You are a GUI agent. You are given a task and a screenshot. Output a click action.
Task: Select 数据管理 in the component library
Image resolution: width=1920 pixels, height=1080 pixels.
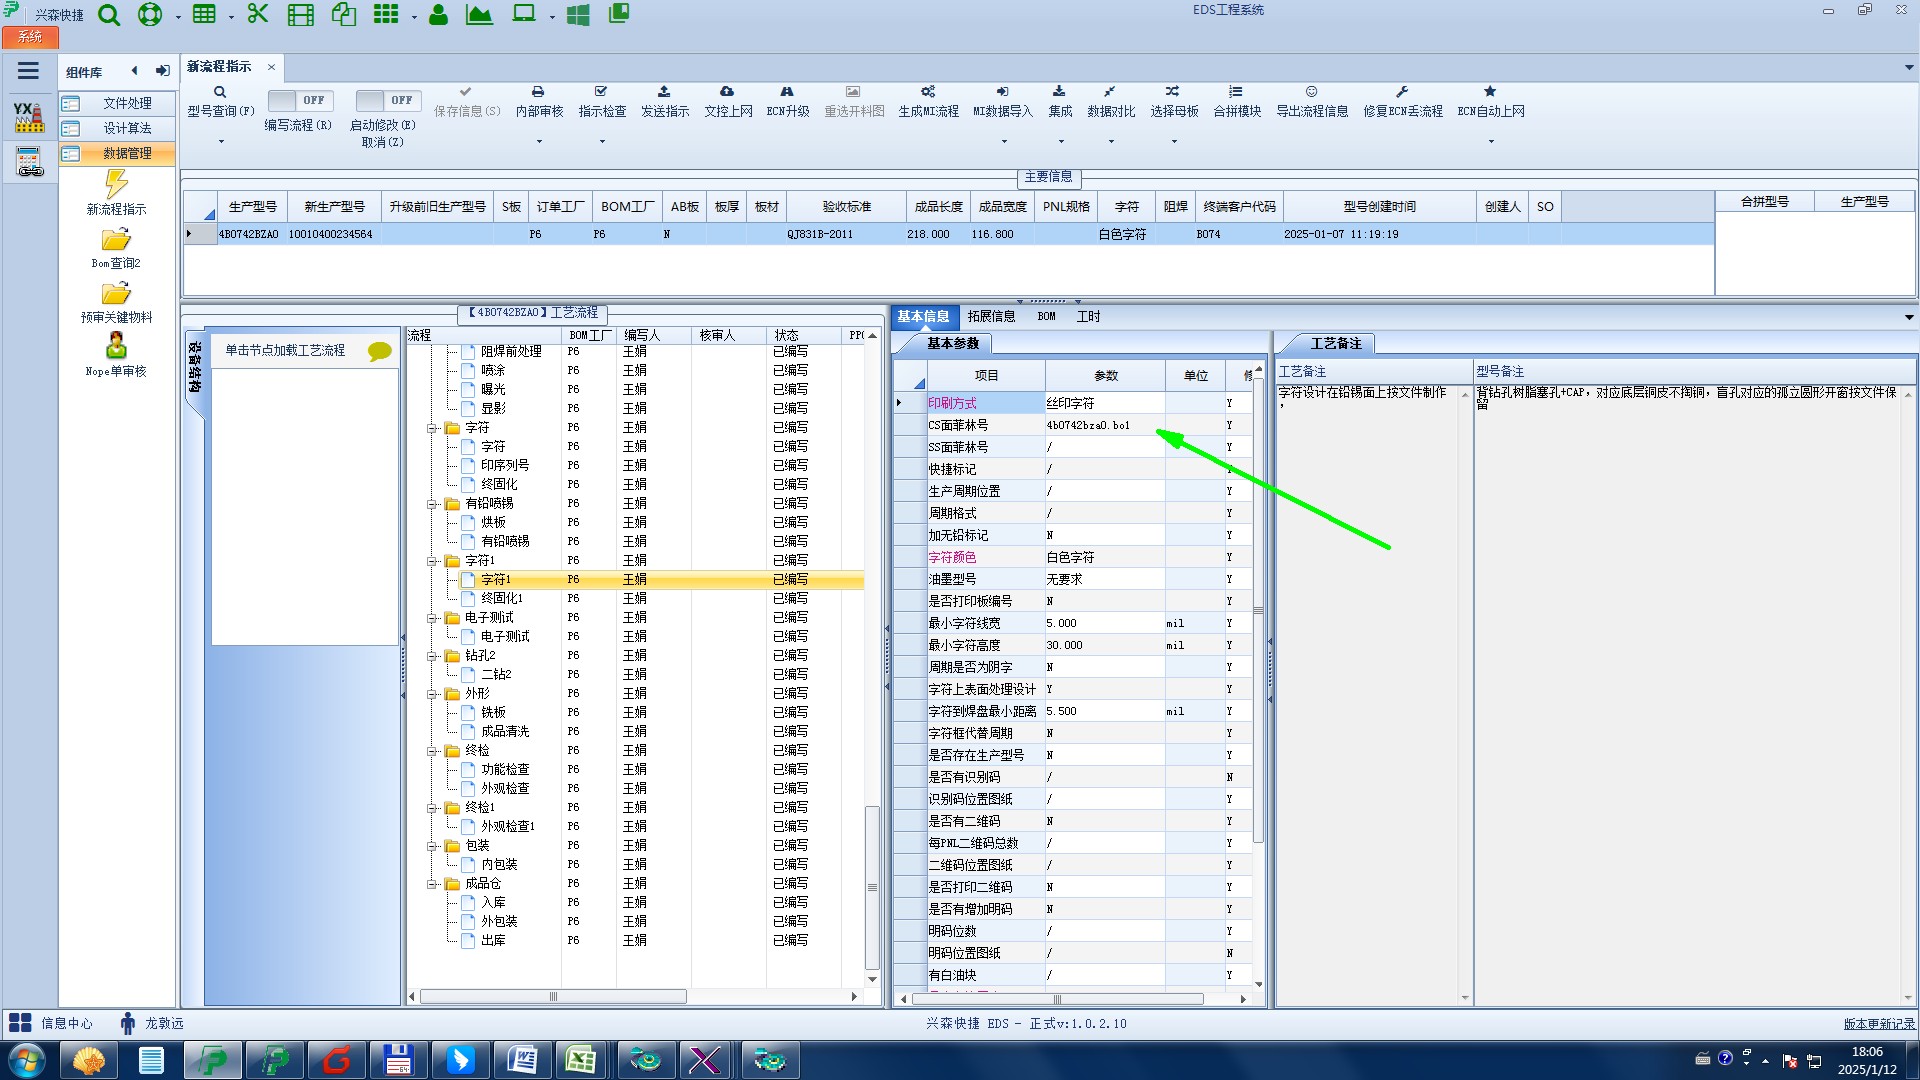pos(127,153)
